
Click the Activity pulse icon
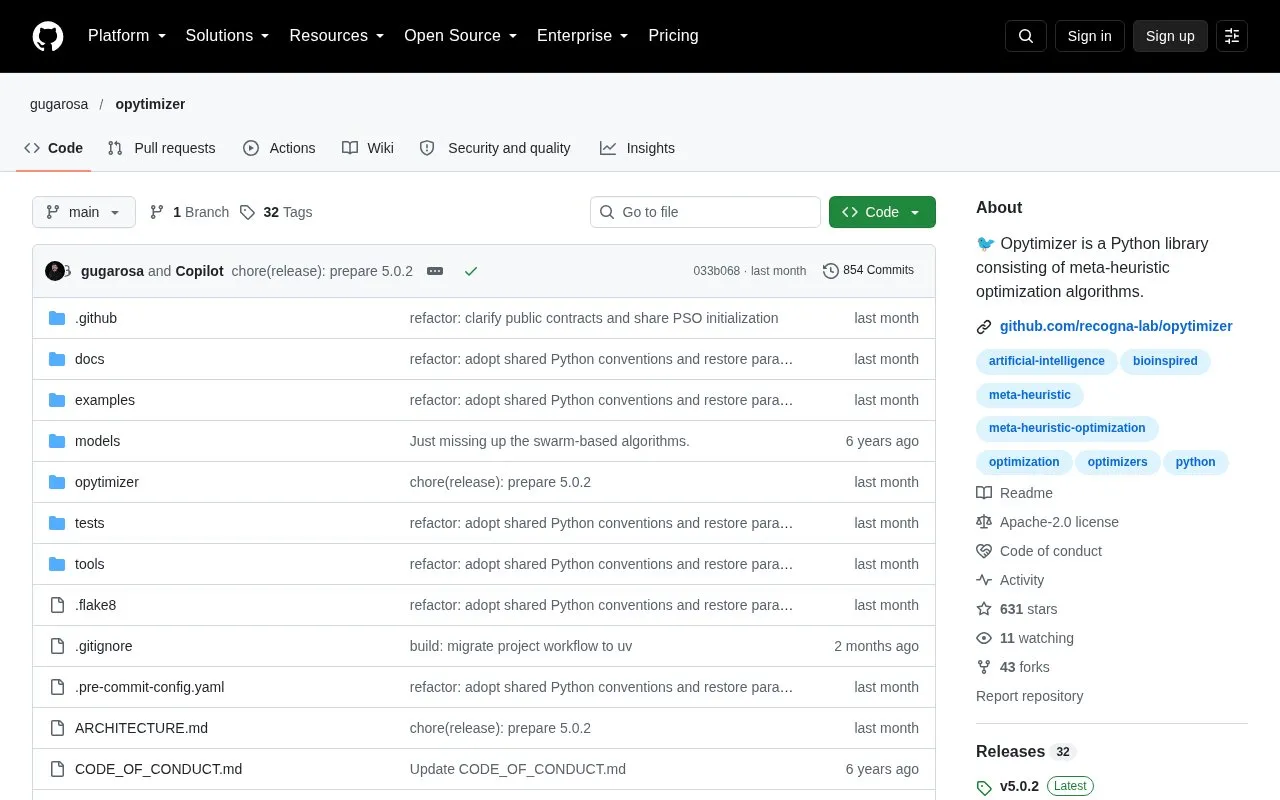pyautogui.click(x=984, y=580)
